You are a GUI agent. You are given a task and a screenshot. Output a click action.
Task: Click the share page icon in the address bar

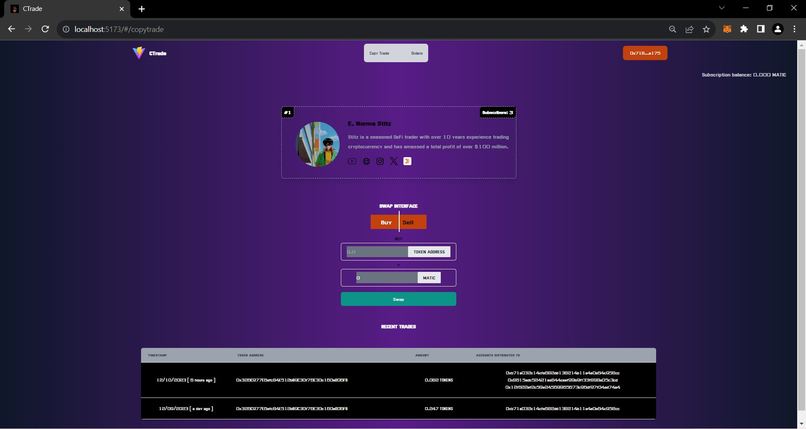pyautogui.click(x=689, y=29)
